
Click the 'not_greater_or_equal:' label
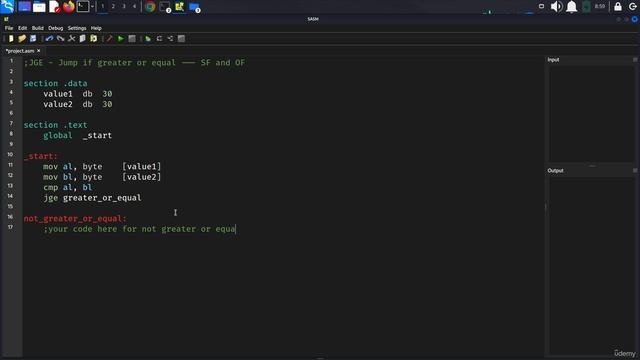coord(75,219)
